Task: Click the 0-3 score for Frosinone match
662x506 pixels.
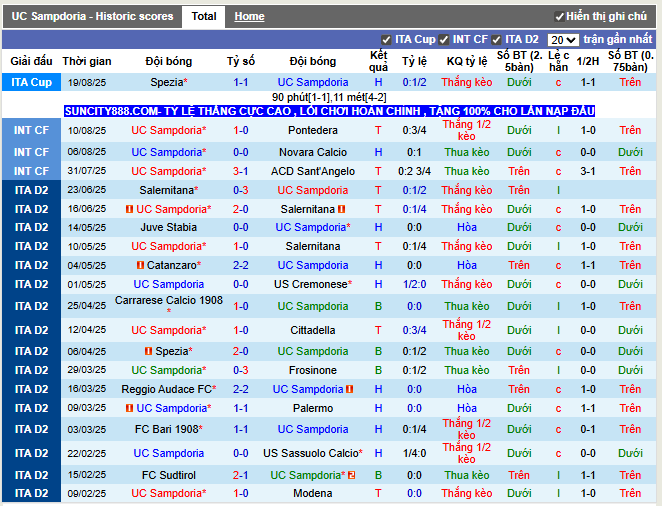Action: [x=241, y=370]
